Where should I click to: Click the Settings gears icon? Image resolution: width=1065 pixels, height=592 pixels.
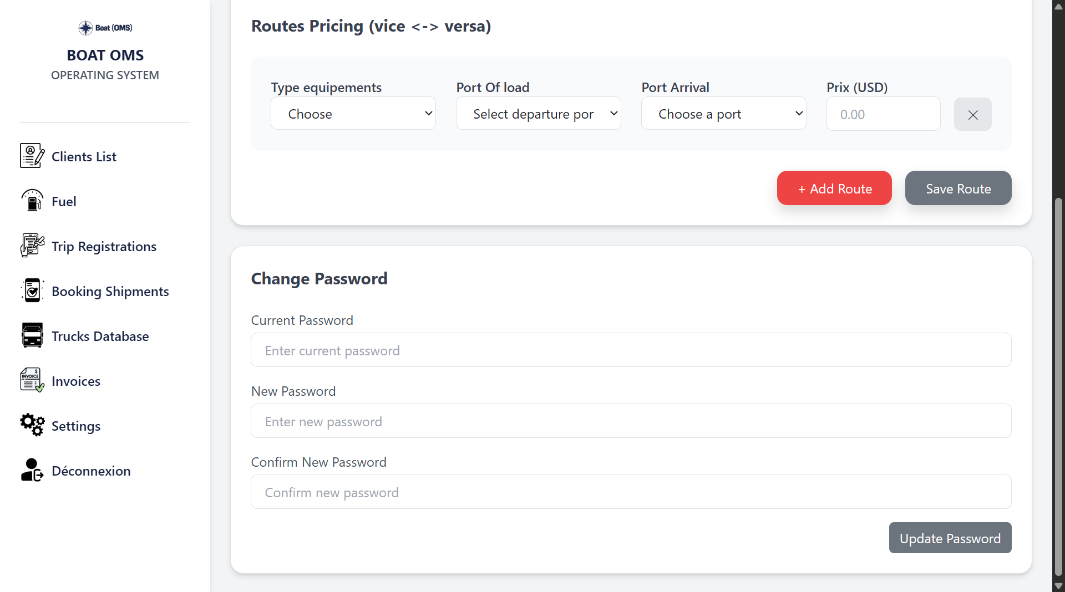click(x=32, y=425)
